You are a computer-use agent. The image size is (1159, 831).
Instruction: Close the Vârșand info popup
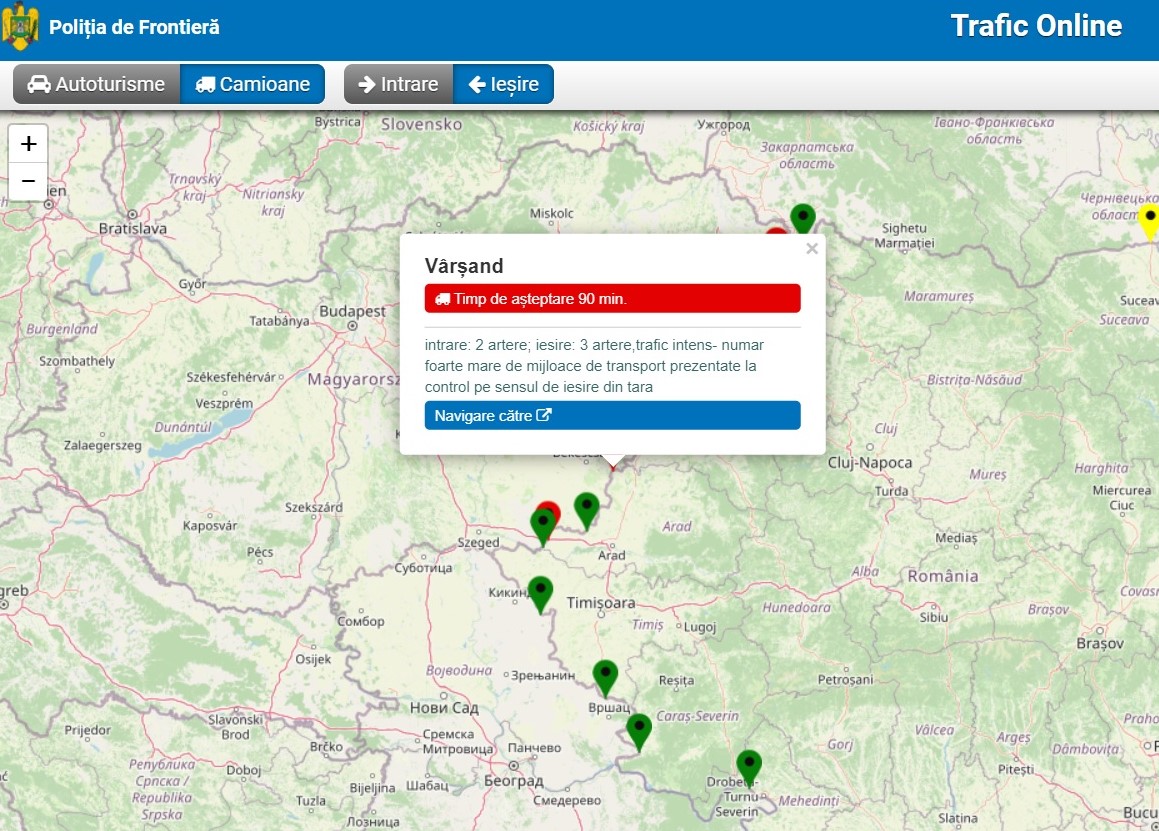tap(812, 249)
